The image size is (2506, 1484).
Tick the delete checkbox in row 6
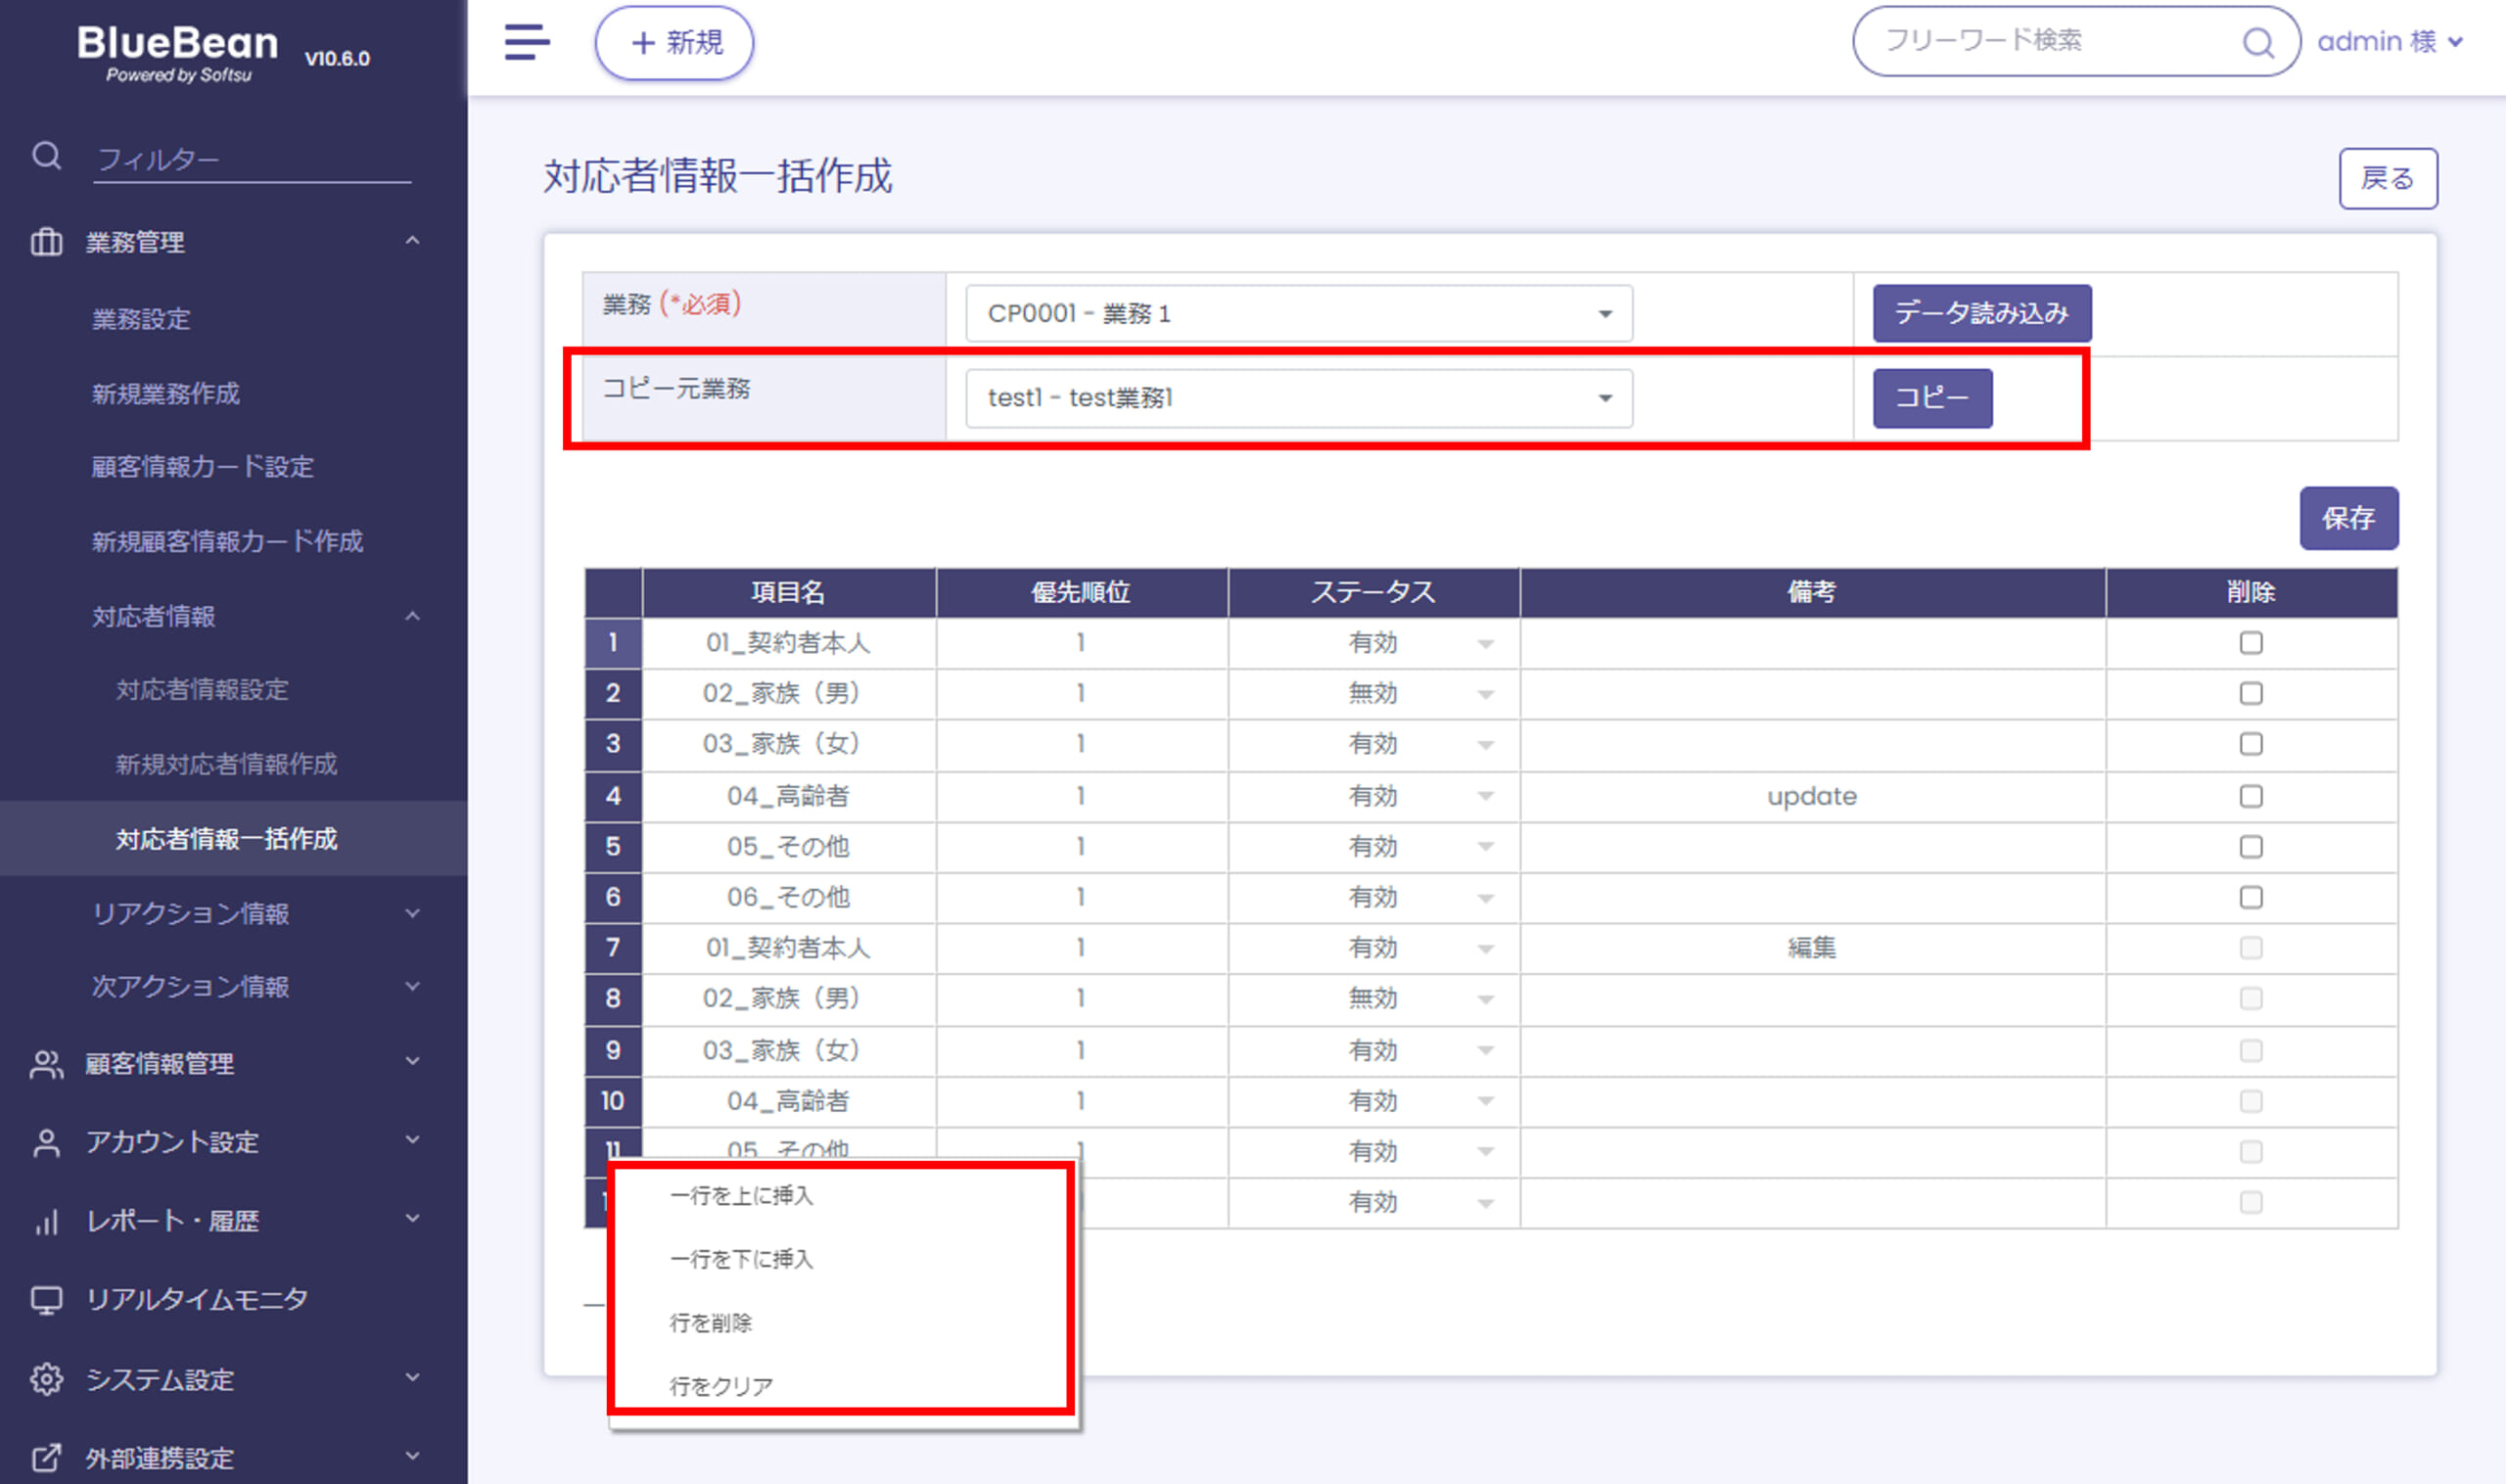tap(2250, 897)
